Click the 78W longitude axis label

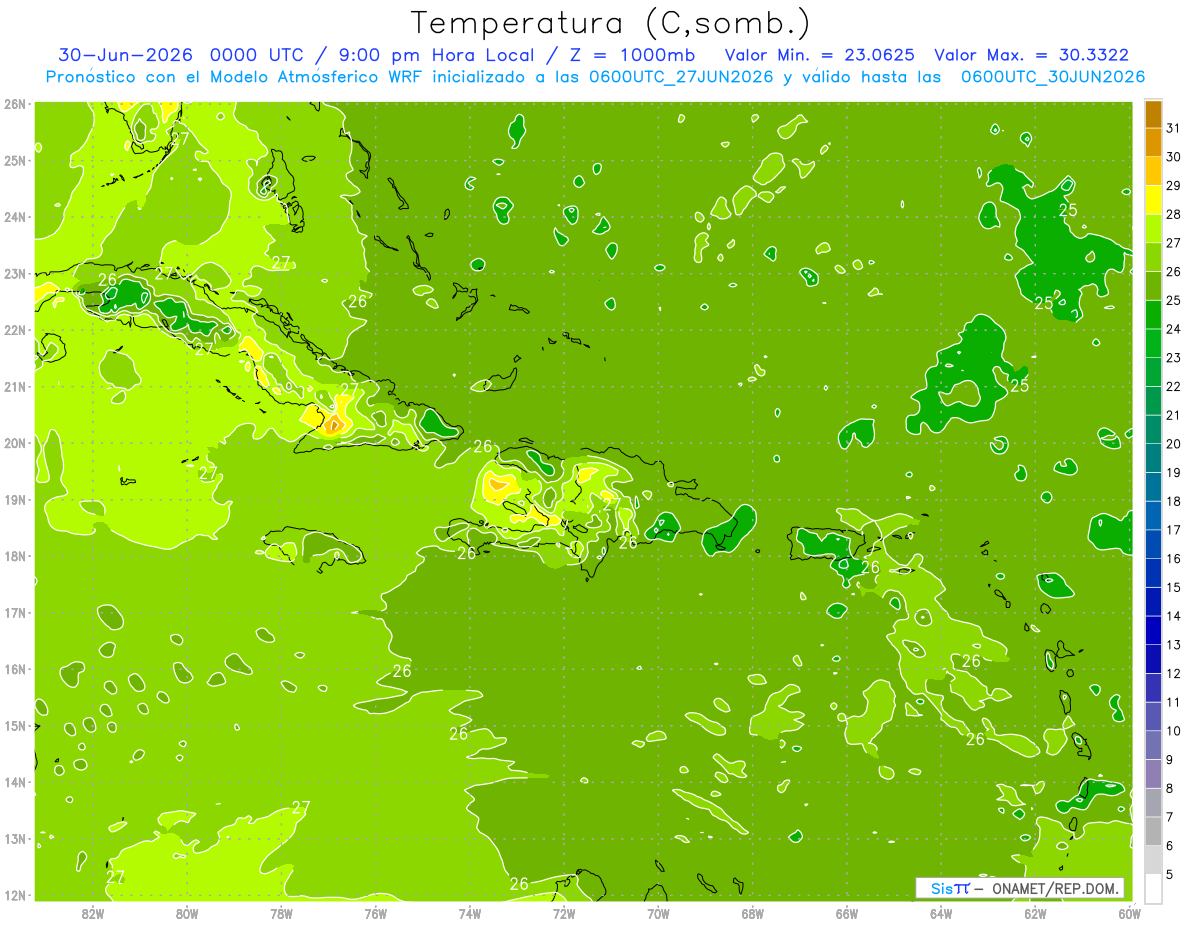281,913
